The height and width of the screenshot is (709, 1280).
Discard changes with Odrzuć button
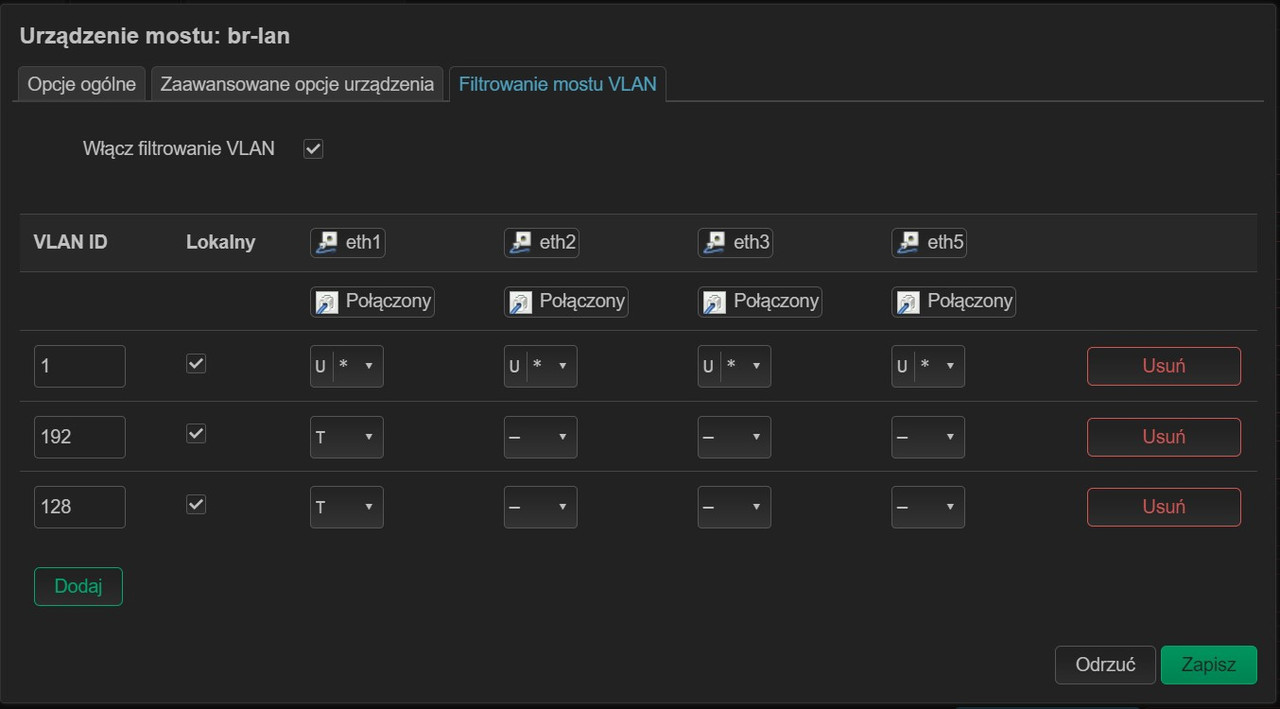pos(1105,665)
